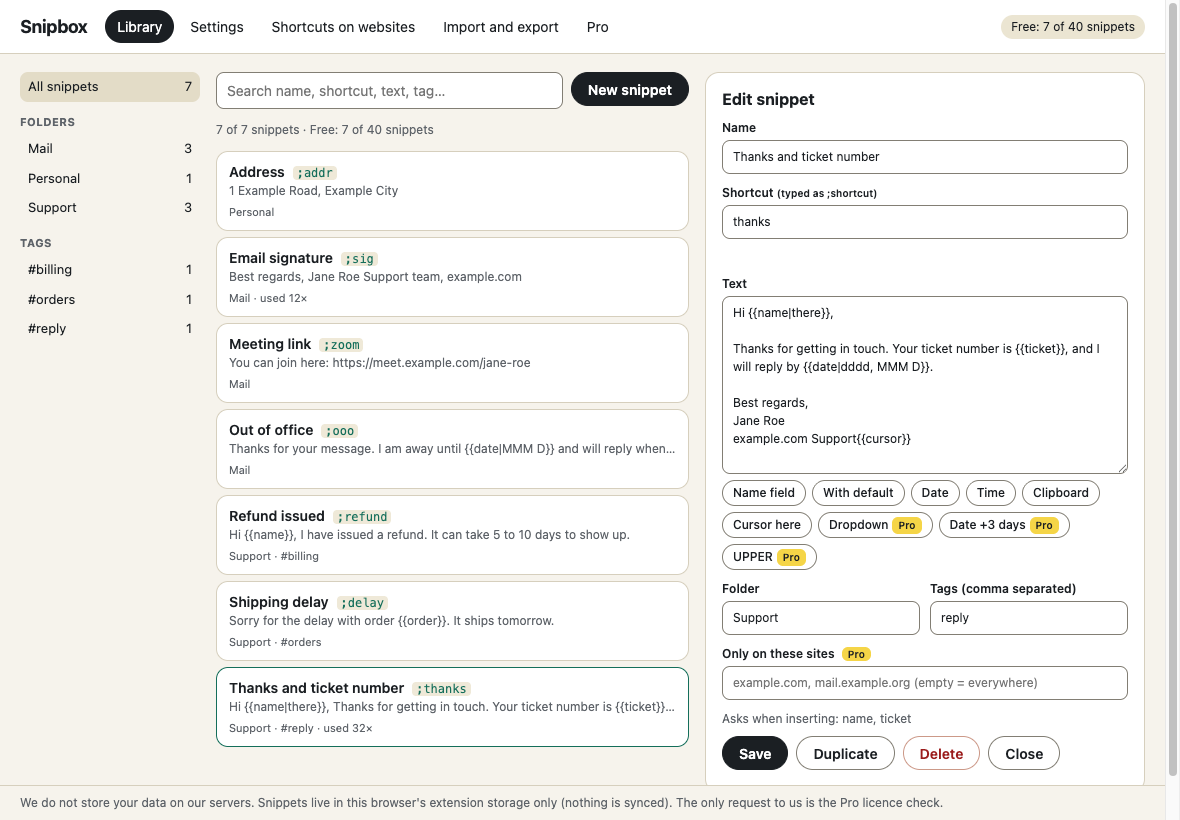Click the Tags input field
Image resolution: width=1180 pixels, height=820 pixels.
(x=1029, y=618)
